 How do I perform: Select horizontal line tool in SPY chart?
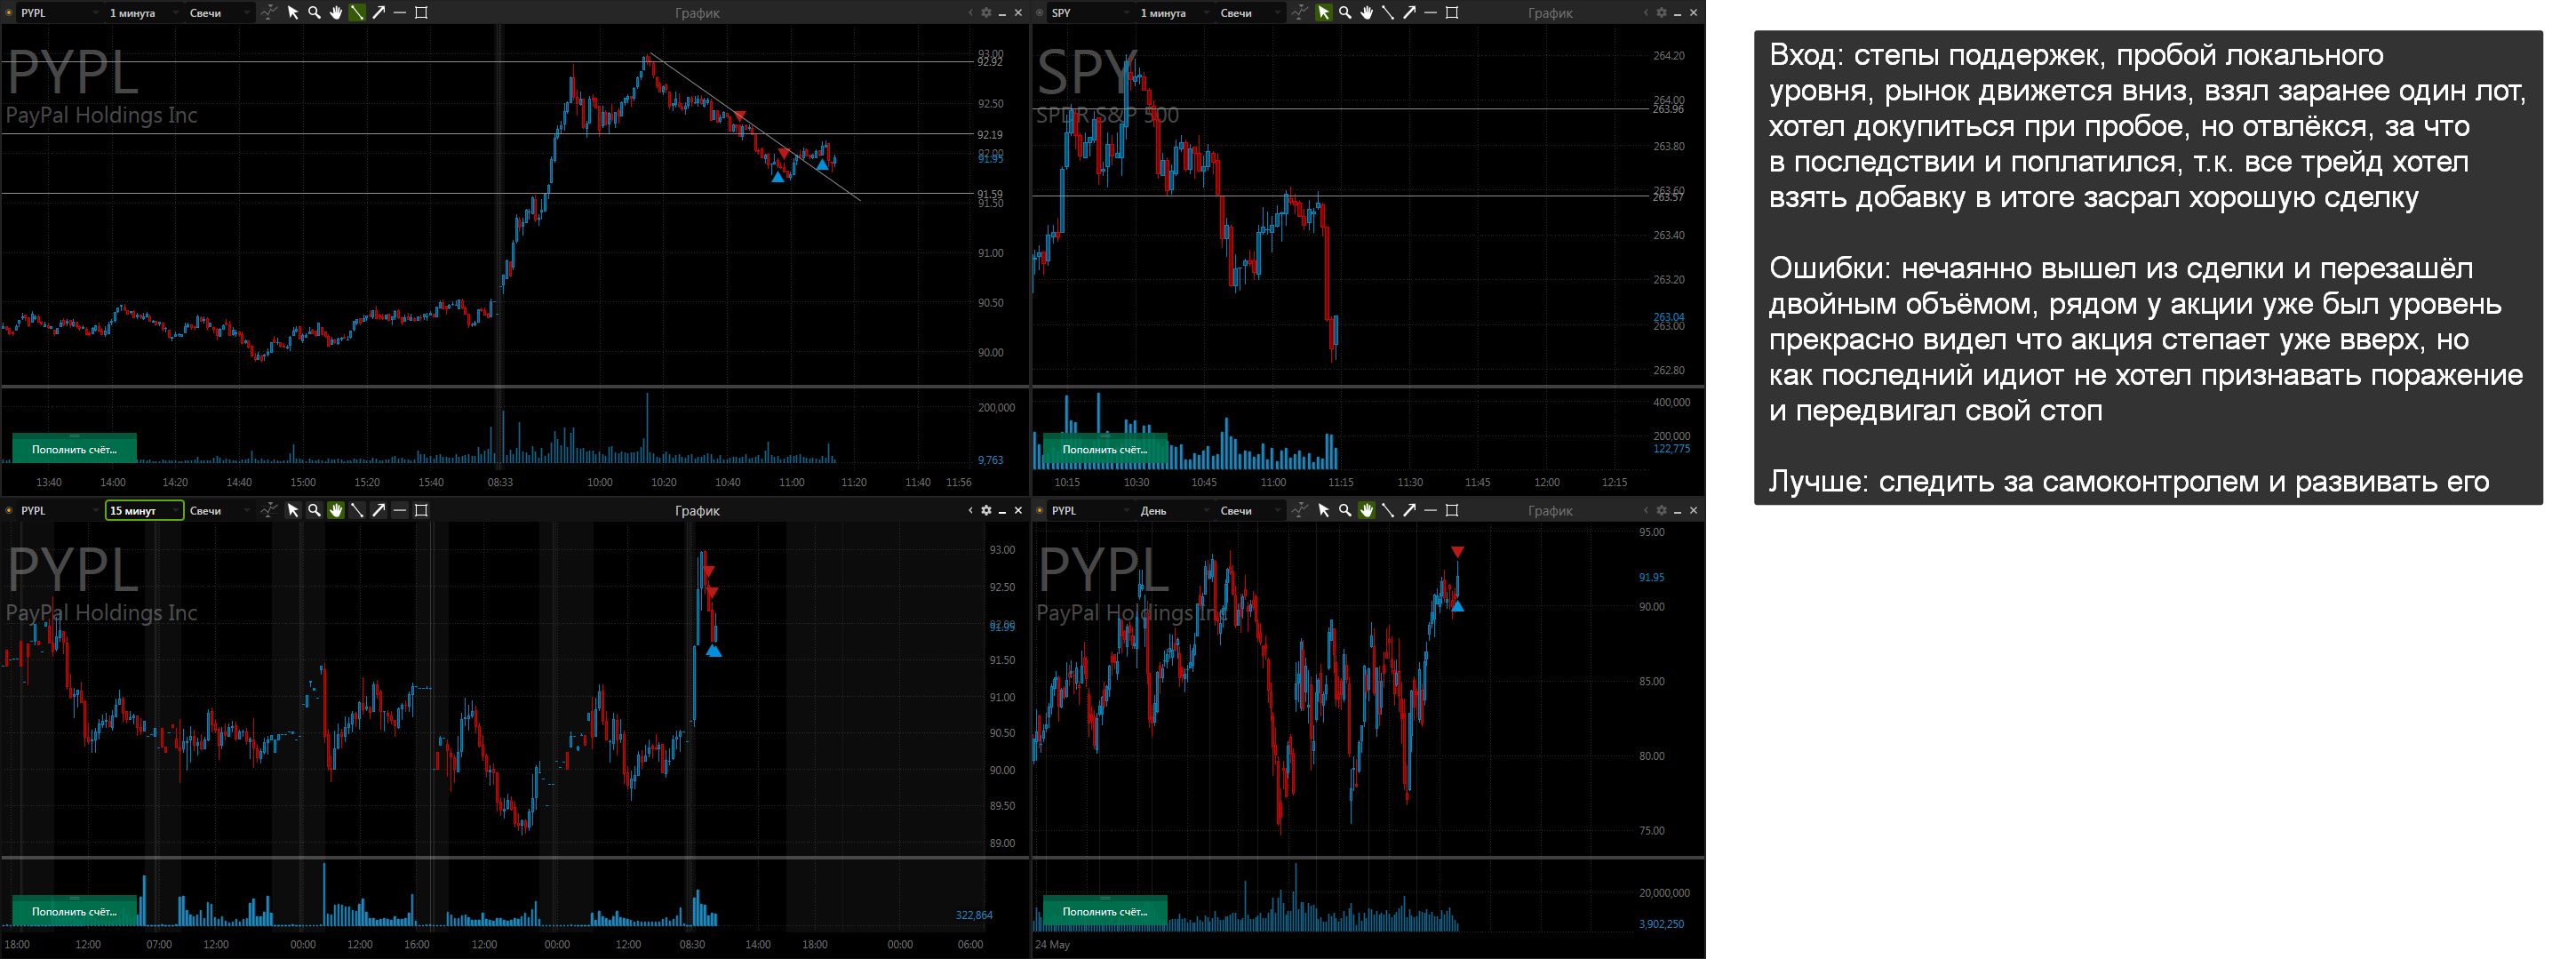point(1431,12)
